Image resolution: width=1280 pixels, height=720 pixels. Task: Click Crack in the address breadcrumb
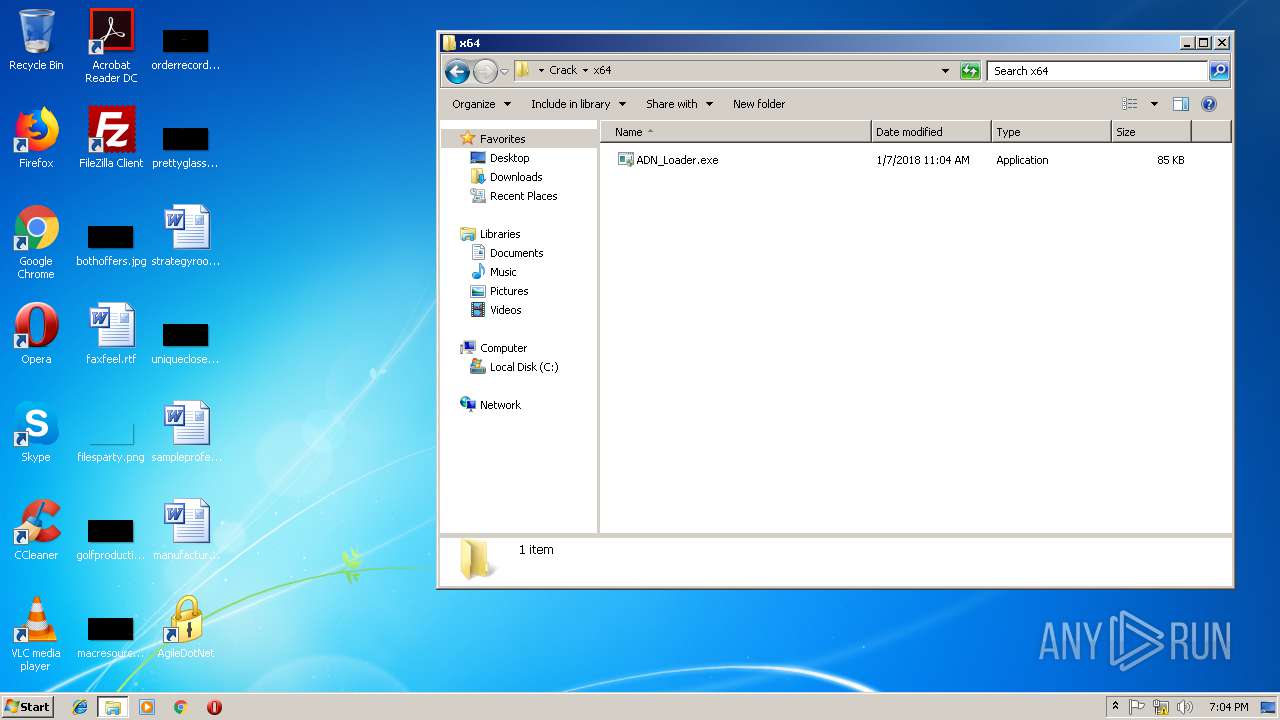pos(563,71)
